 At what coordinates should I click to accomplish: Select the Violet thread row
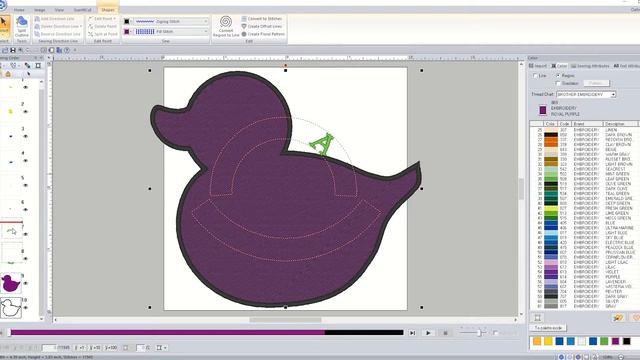click(584, 272)
